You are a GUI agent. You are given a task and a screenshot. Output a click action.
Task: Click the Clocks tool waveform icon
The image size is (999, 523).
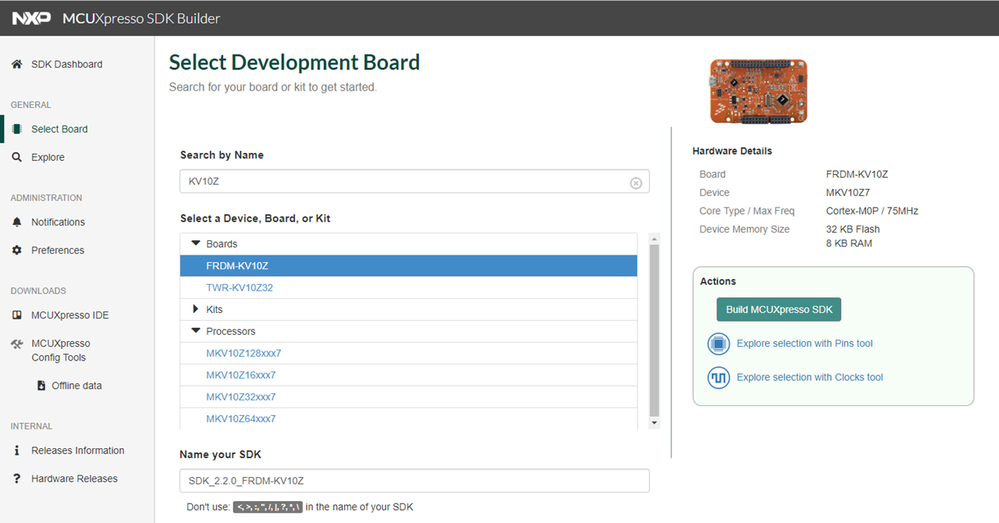tap(718, 377)
